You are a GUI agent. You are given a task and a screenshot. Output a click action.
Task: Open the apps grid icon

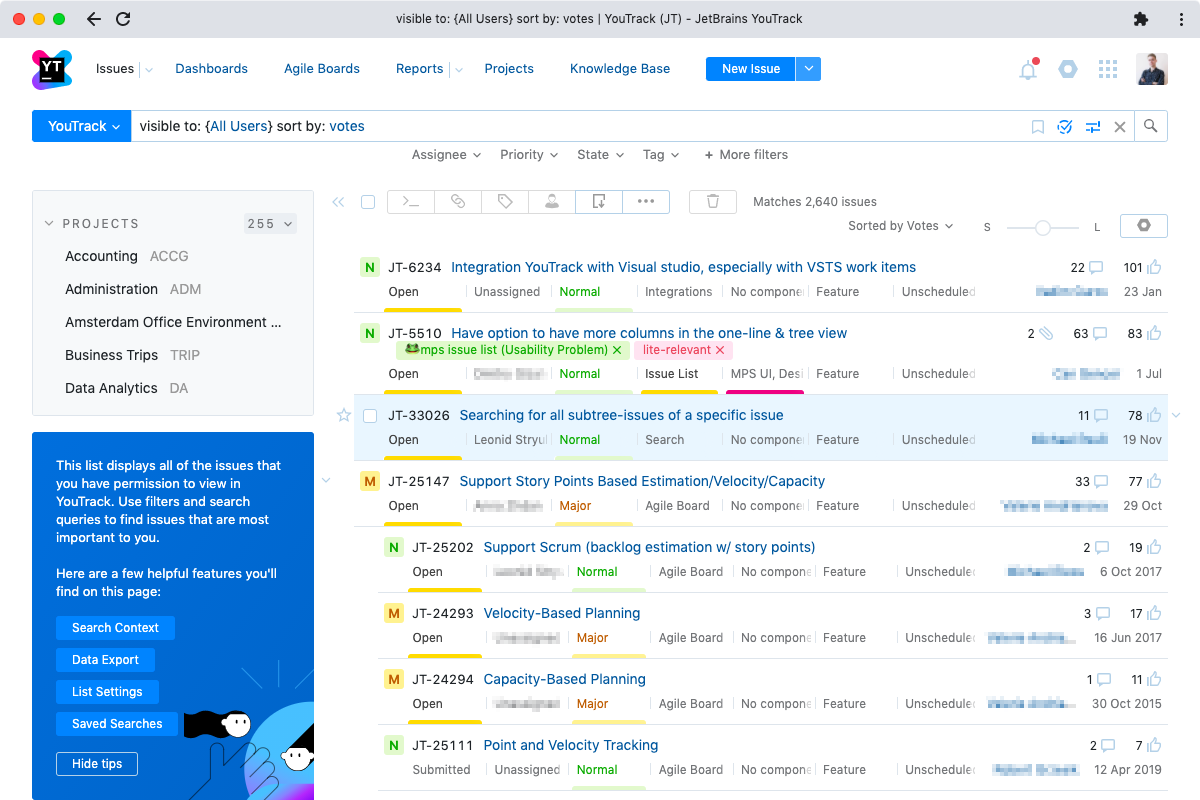click(x=1107, y=69)
